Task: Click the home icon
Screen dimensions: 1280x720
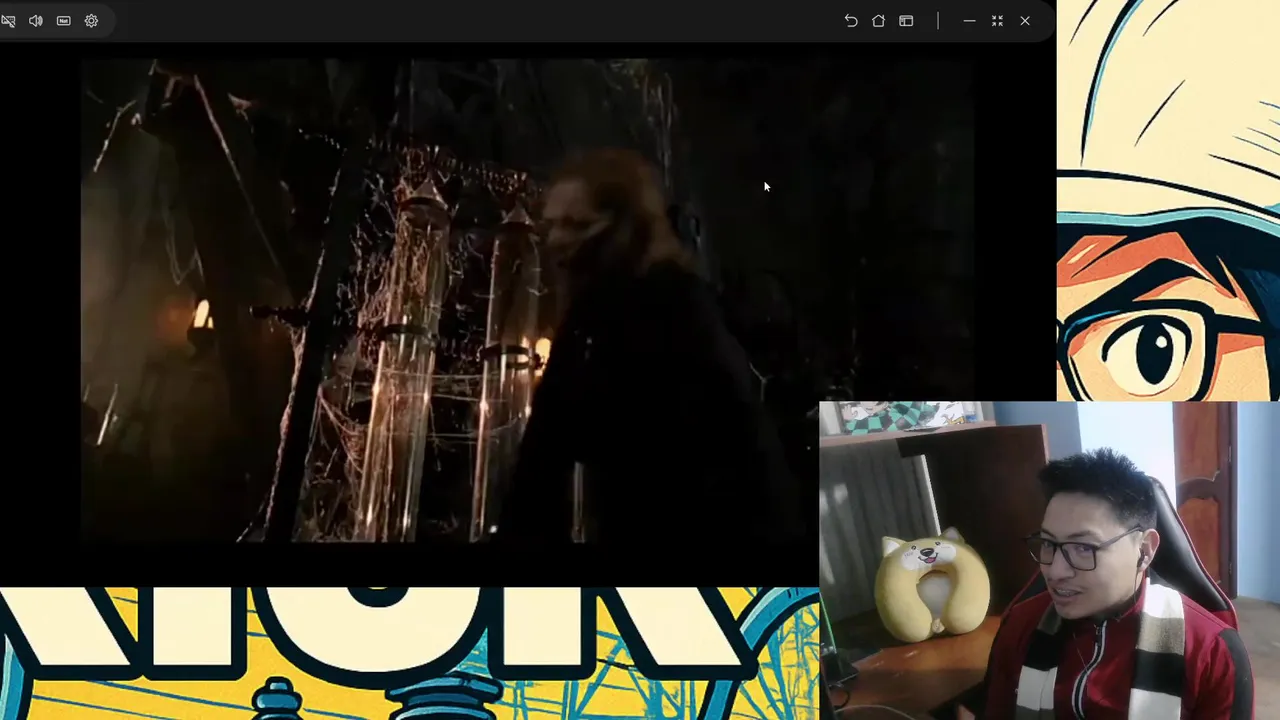Action: click(878, 21)
